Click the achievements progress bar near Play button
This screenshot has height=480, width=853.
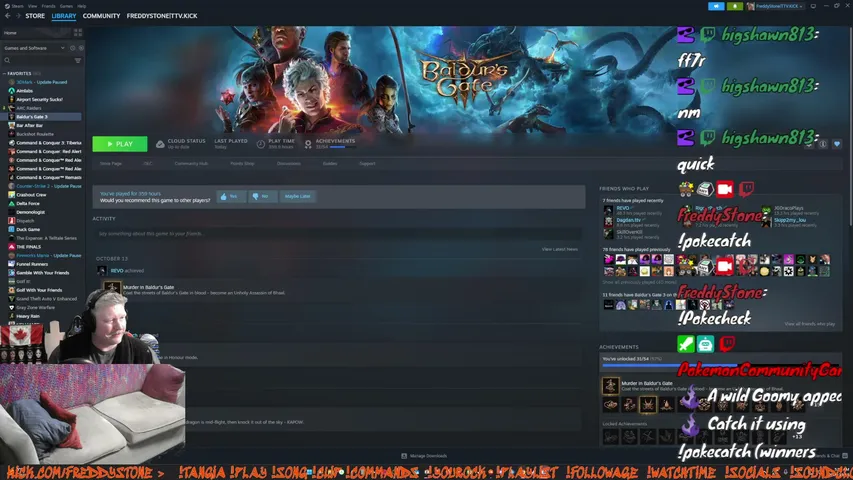342,147
